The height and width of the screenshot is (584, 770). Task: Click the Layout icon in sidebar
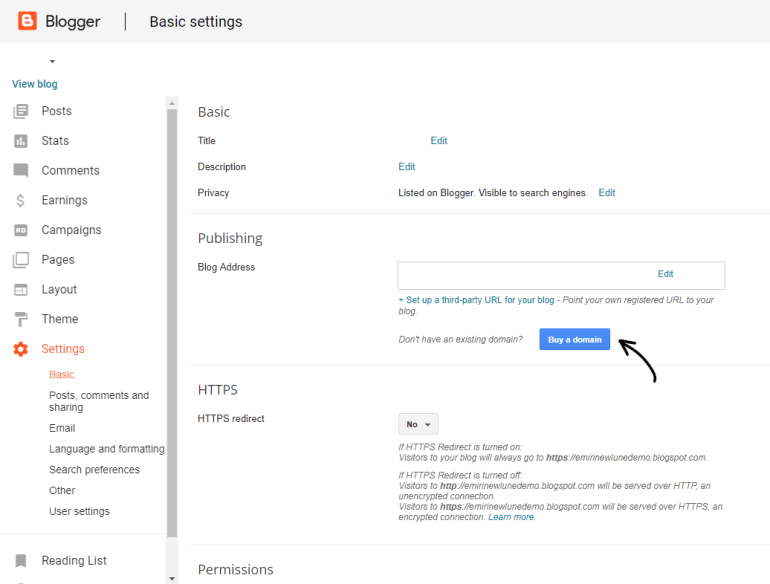coord(21,290)
